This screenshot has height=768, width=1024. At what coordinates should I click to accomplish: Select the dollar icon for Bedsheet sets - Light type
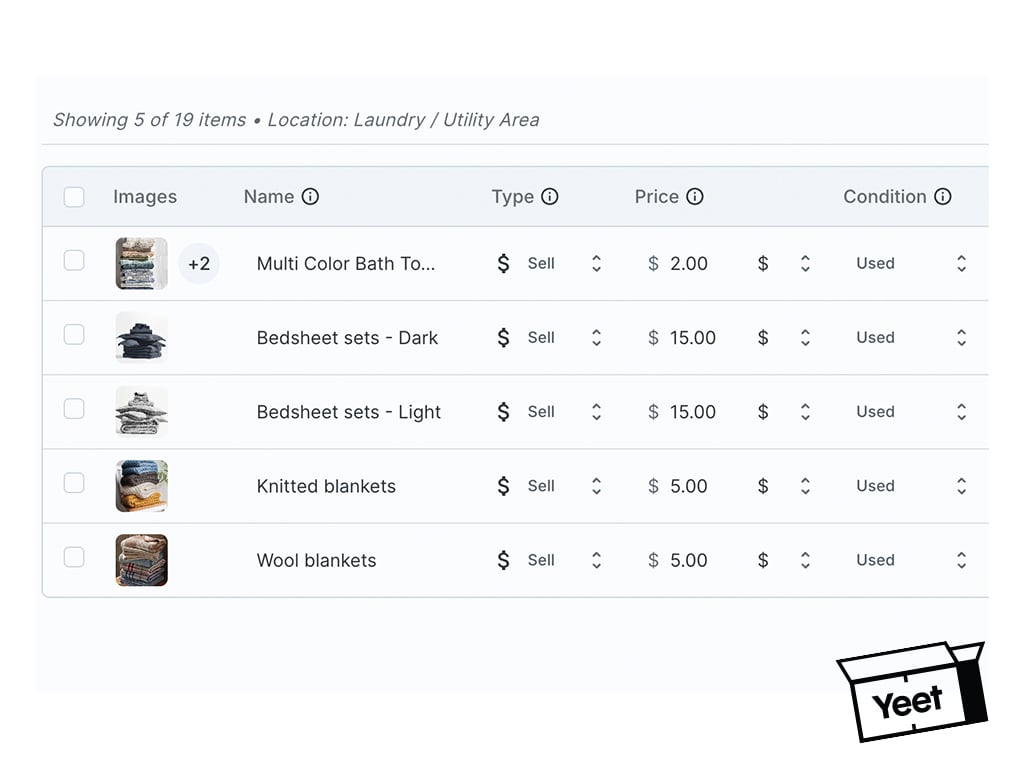tap(503, 411)
